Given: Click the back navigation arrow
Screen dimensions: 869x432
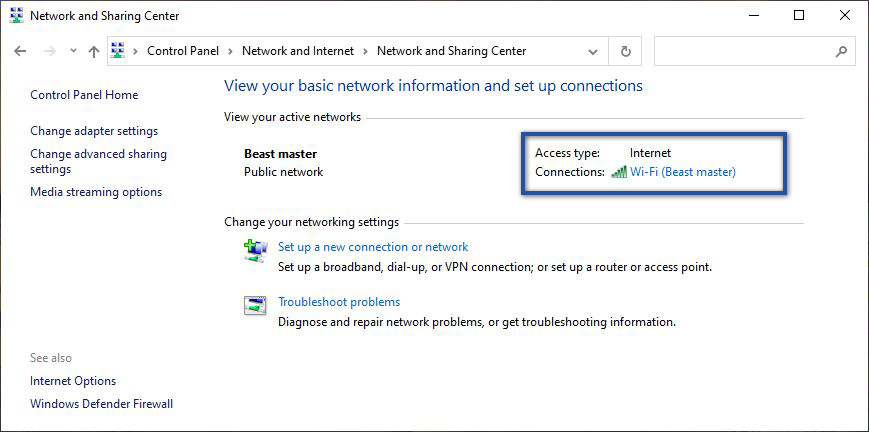Looking at the screenshot, I should (20, 51).
